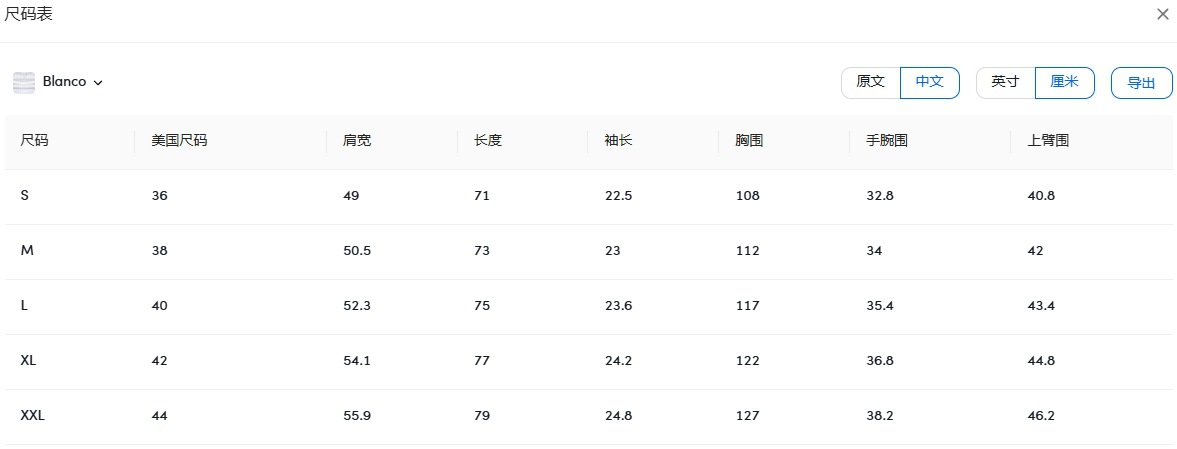The height and width of the screenshot is (449, 1177).
Task: Click the 胸围 column header
Action: [x=749, y=141]
